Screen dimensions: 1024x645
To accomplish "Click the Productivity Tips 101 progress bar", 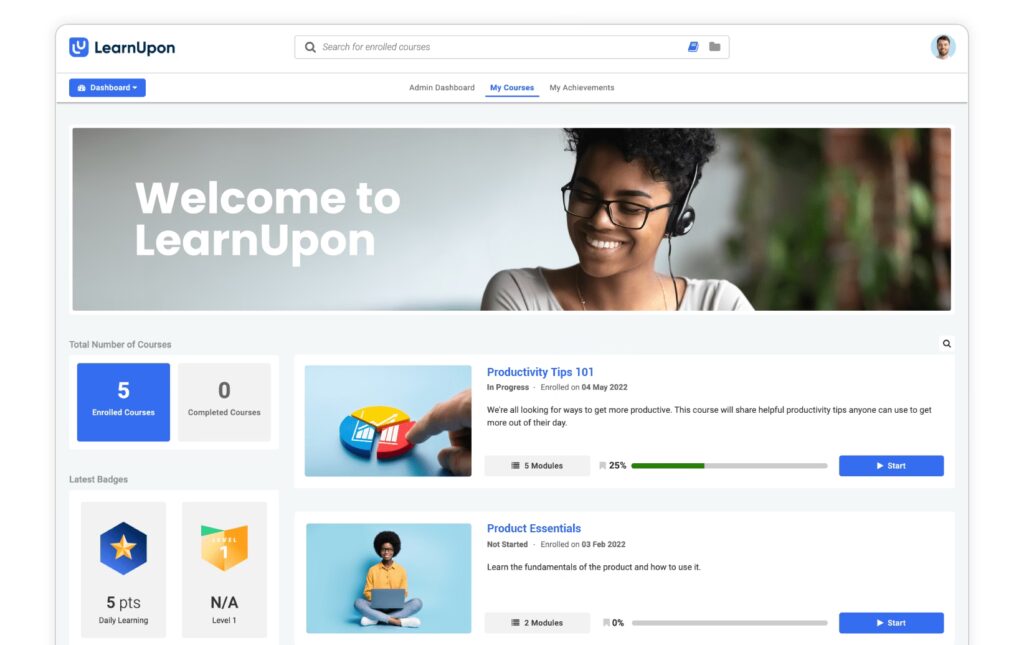I will point(729,466).
